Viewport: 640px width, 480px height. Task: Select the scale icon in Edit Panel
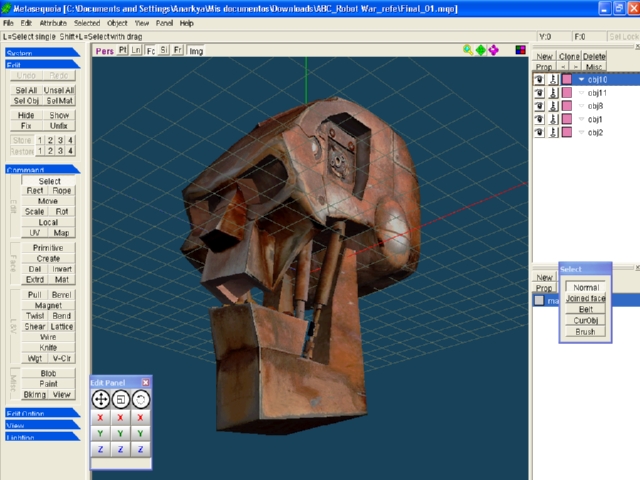120,399
